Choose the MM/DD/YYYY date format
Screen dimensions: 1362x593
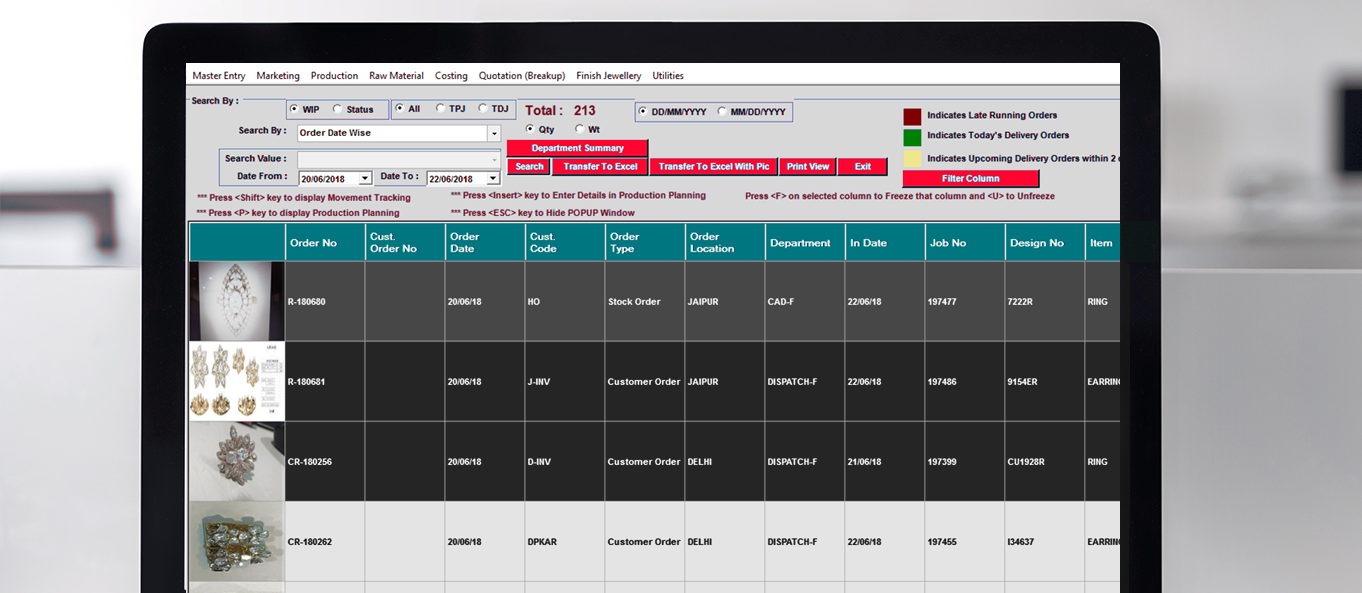723,112
